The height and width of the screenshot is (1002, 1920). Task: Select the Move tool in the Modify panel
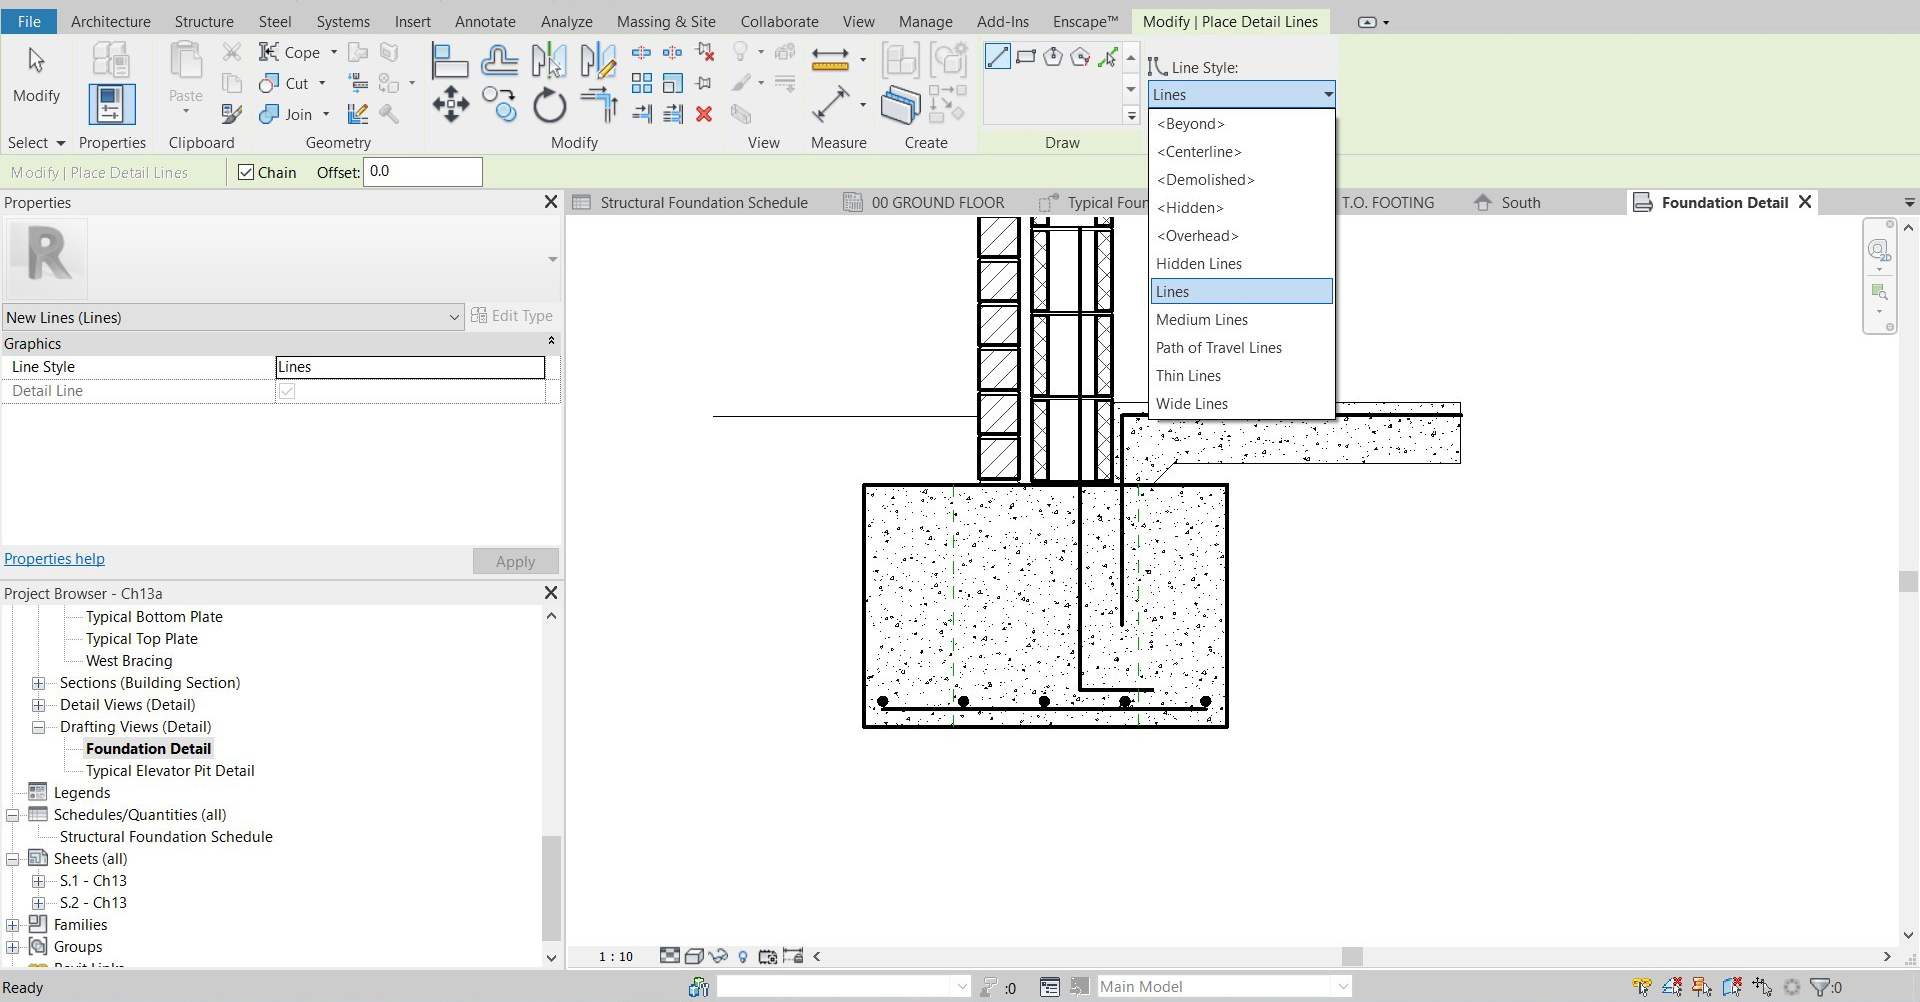[450, 103]
